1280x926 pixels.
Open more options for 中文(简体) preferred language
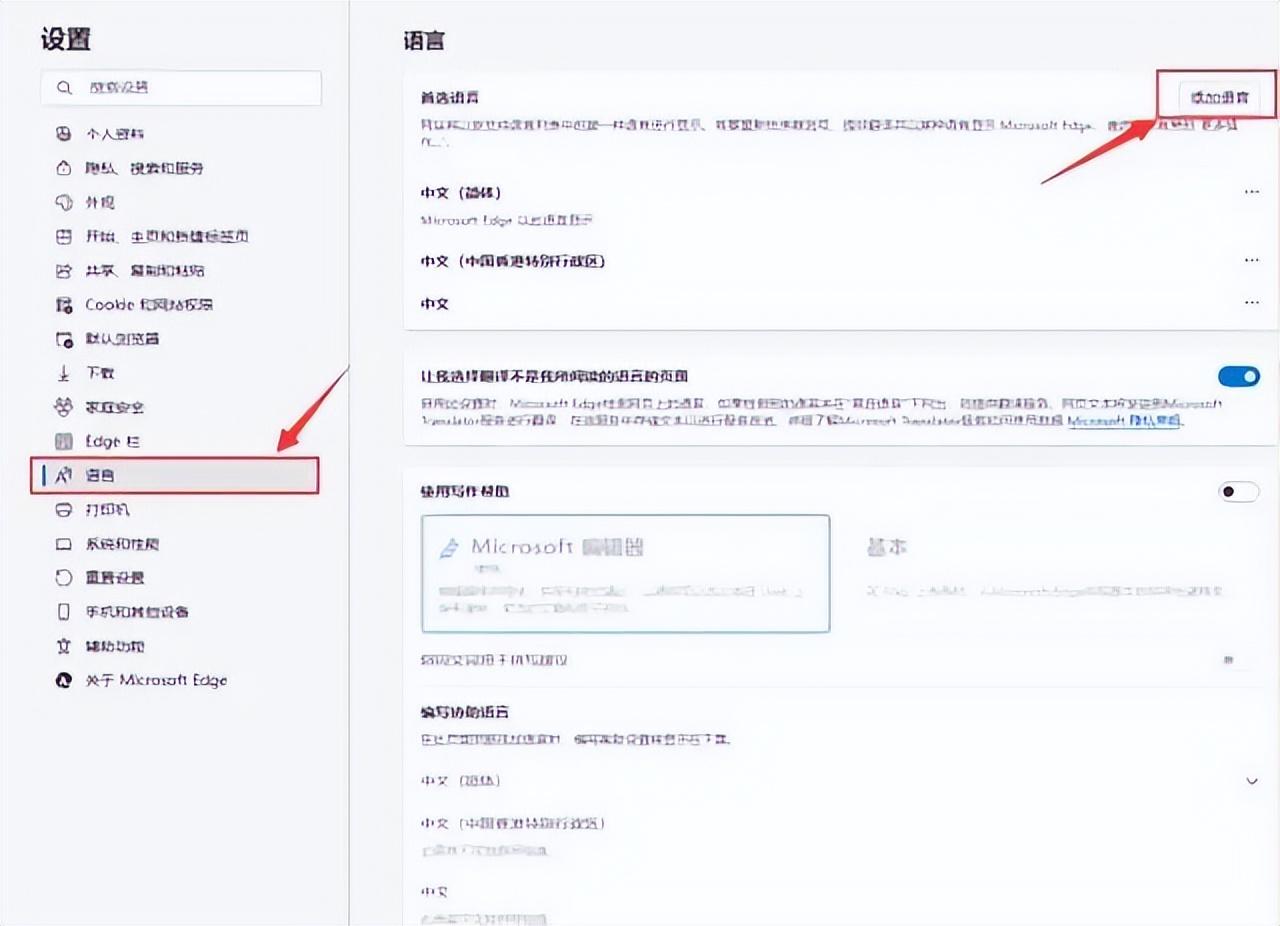1252,192
